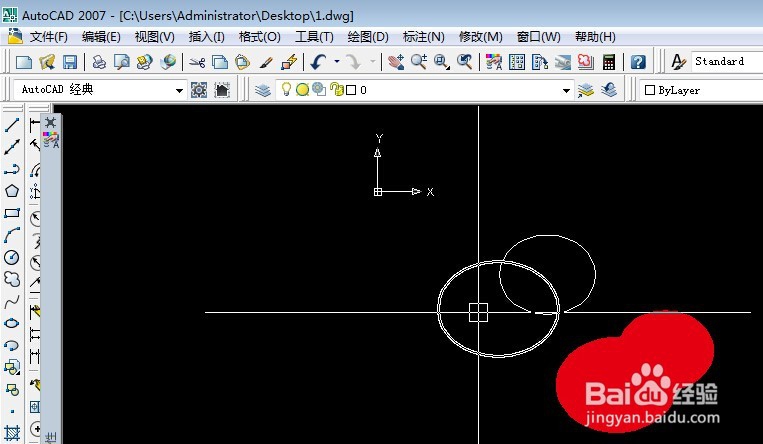Open the 文件(F) menu
The image size is (763, 444).
[x=49, y=37]
